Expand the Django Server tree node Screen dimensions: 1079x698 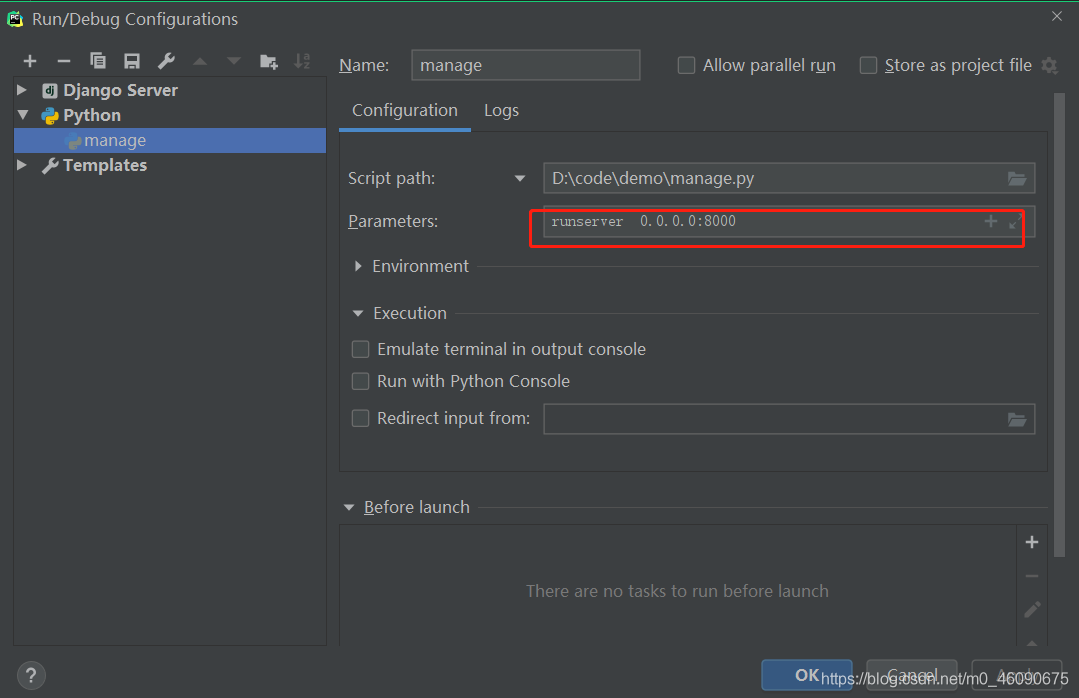click(22, 89)
